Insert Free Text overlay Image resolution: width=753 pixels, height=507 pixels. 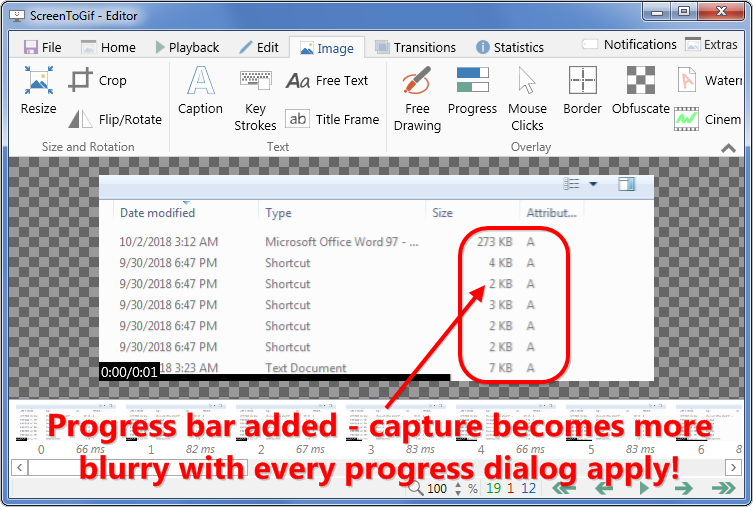[x=327, y=80]
